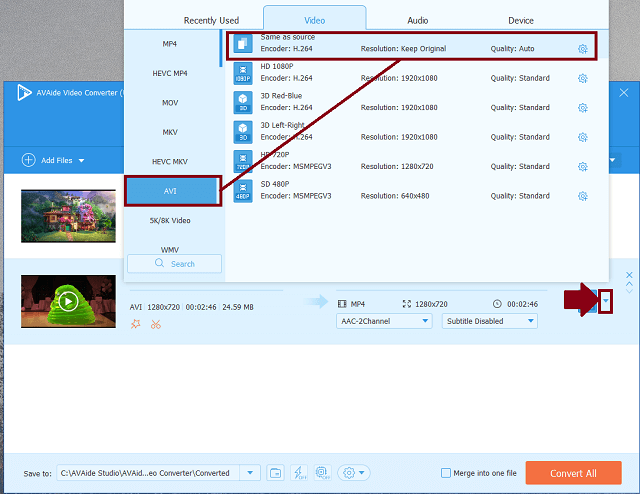Switch to the Video tab
The width and height of the screenshot is (640, 494).
[x=315, y=20]
